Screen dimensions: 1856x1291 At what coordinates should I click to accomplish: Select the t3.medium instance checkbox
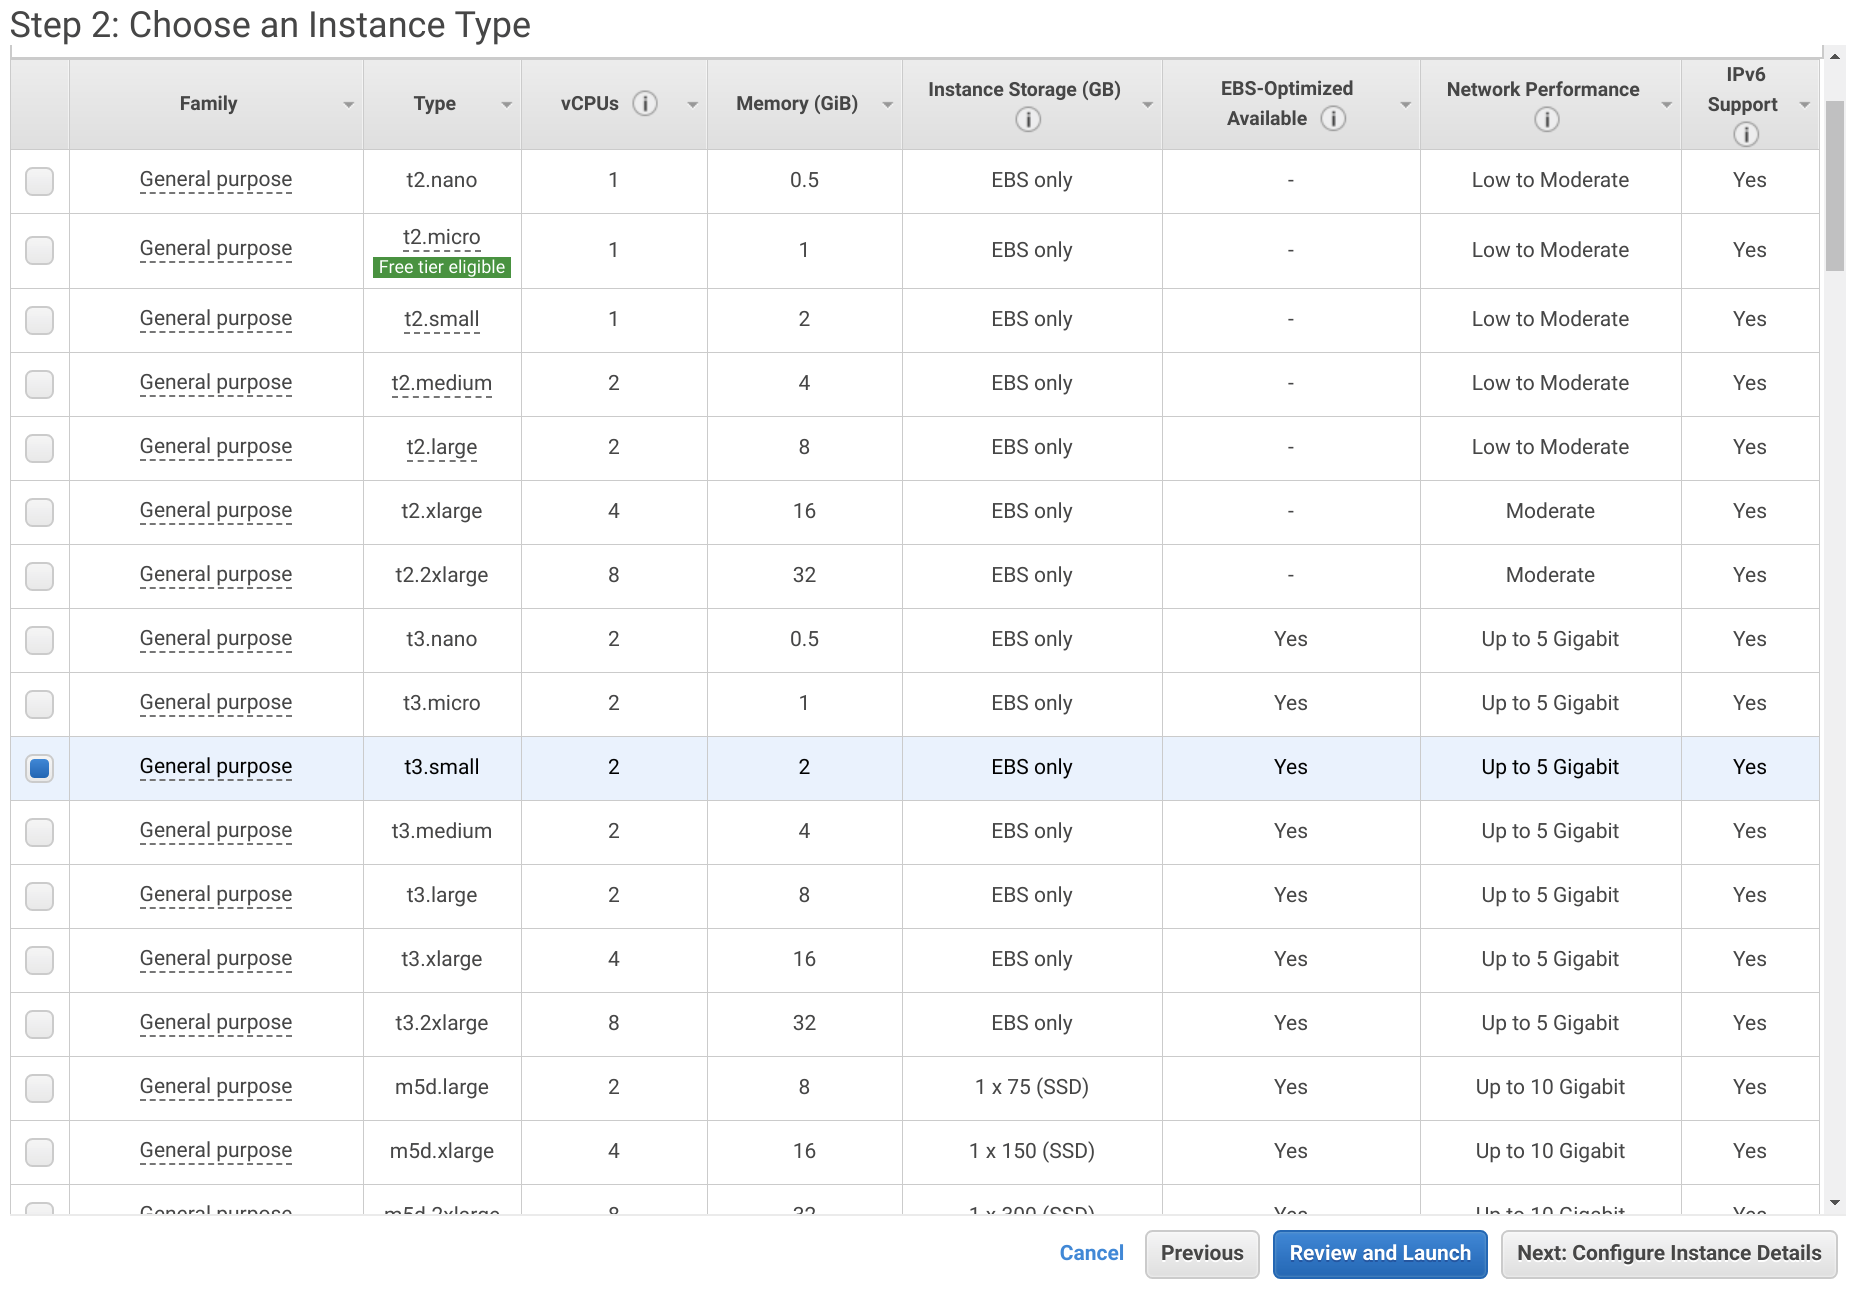[40, 832]
